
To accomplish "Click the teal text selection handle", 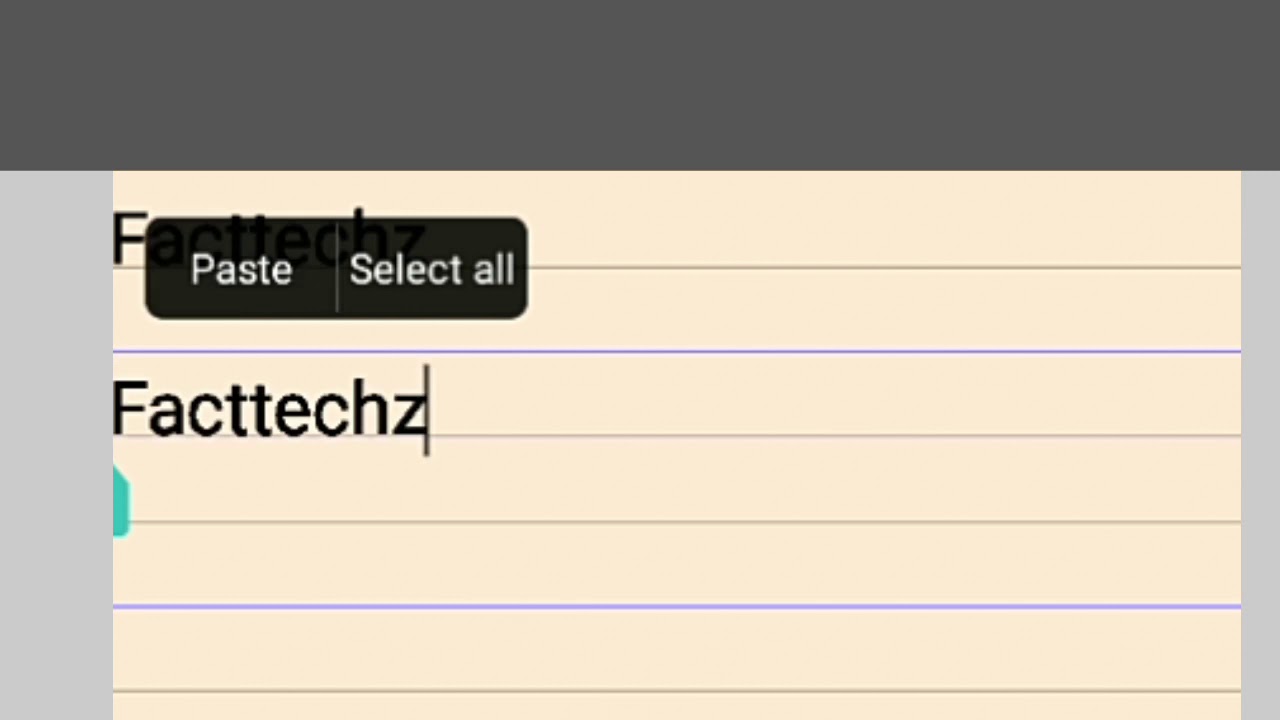I will 121,503.
